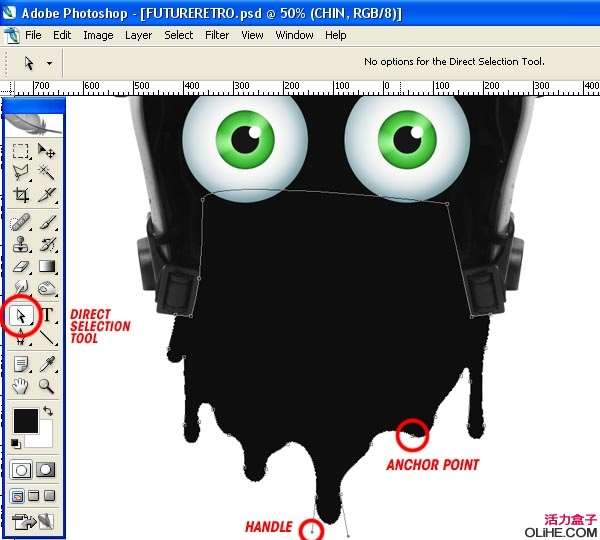The image size is (600, 540).
Task: Select the Move tool
Action: click(x=47, y=151)
